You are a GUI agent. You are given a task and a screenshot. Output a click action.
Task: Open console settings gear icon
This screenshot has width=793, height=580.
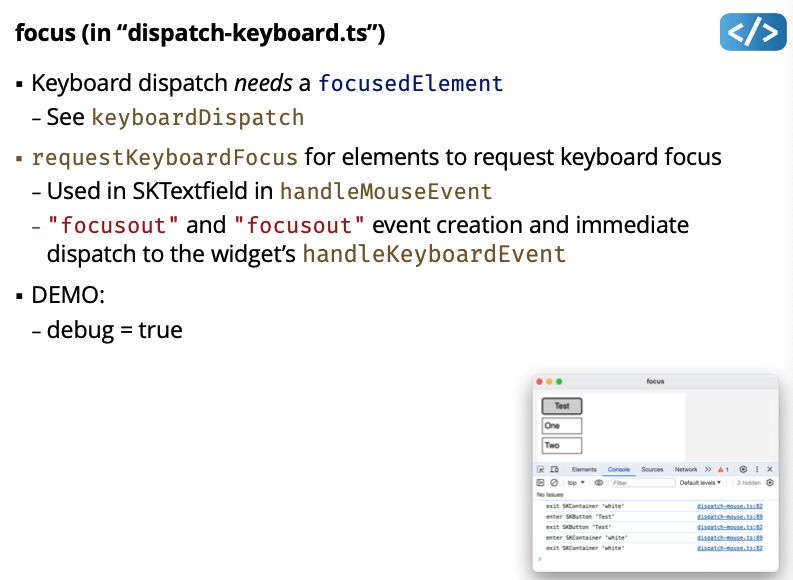pyautogui.click(x=770, y=482)
